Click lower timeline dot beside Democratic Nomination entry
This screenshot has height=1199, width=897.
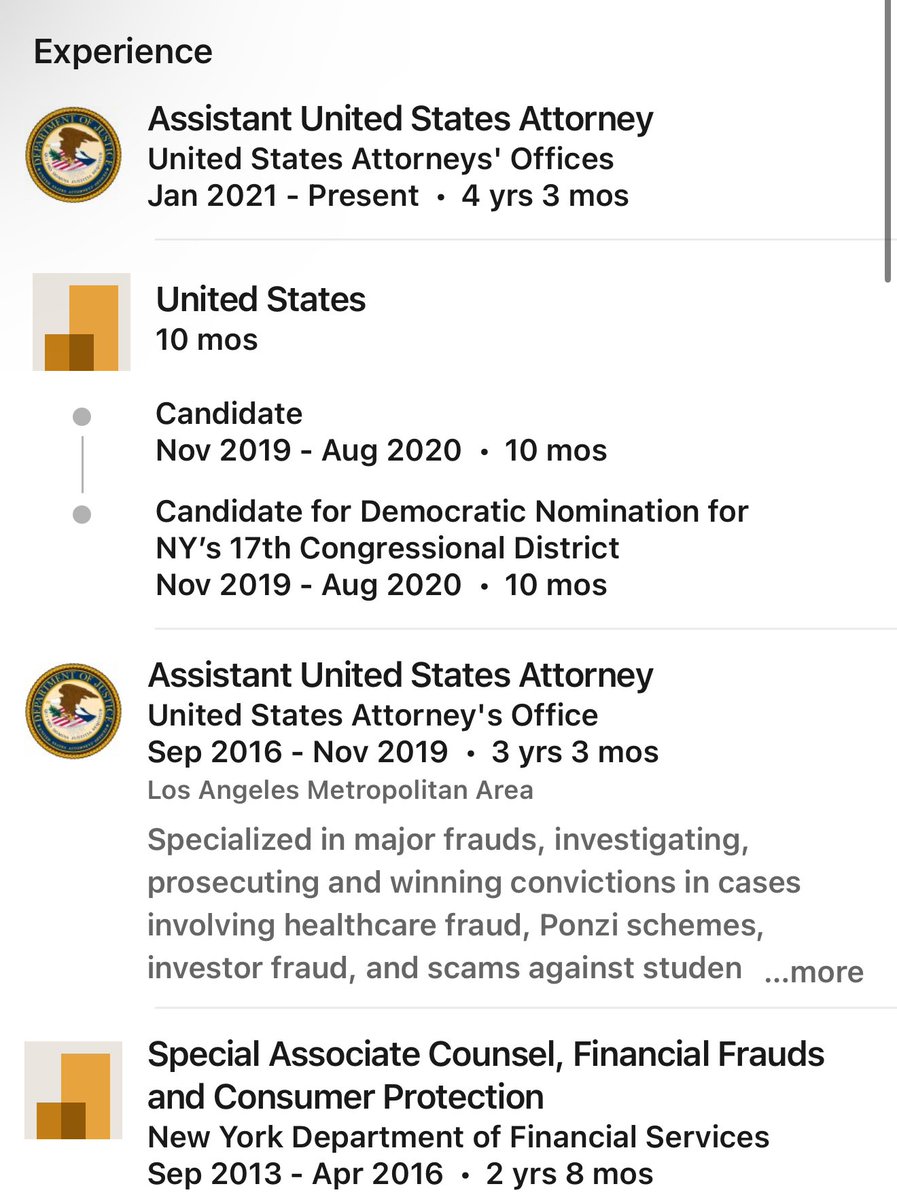pos(83,514)
